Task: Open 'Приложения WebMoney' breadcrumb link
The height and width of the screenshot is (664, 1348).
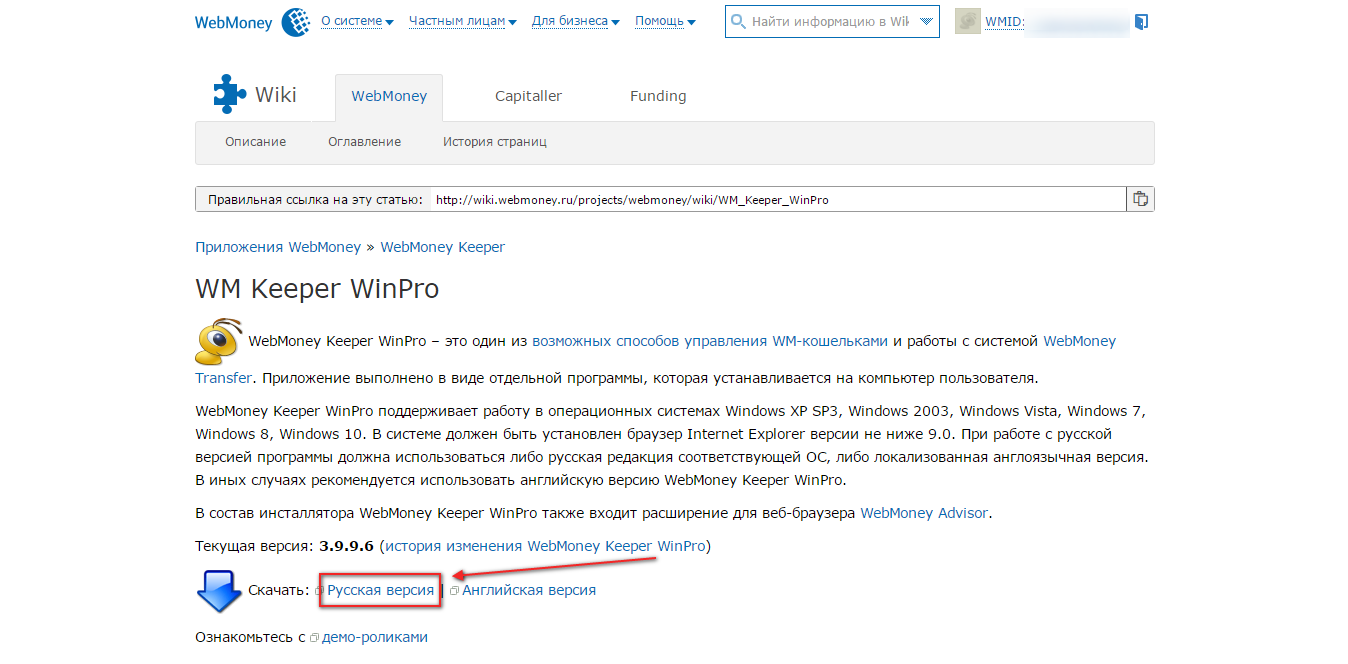Action: point(279,247)
